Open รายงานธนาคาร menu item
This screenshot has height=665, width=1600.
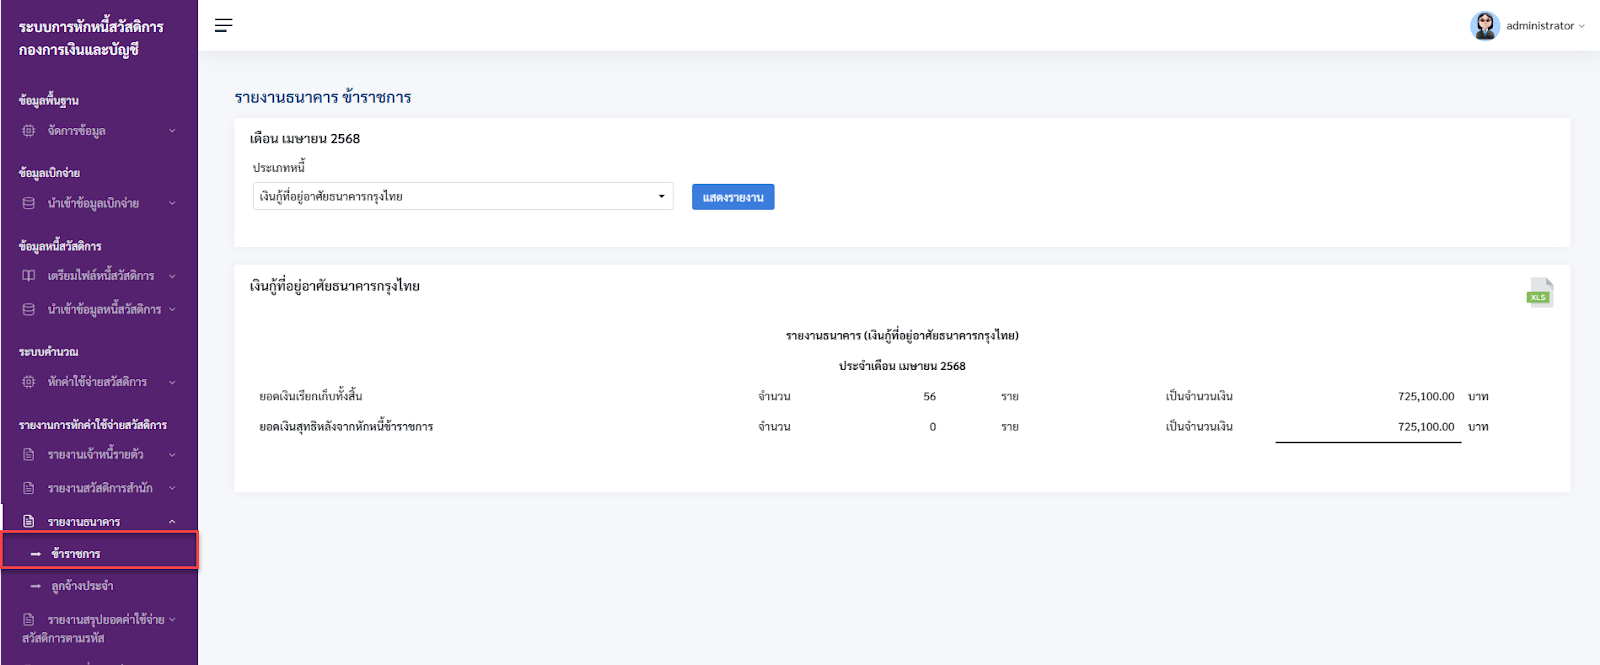99,522
